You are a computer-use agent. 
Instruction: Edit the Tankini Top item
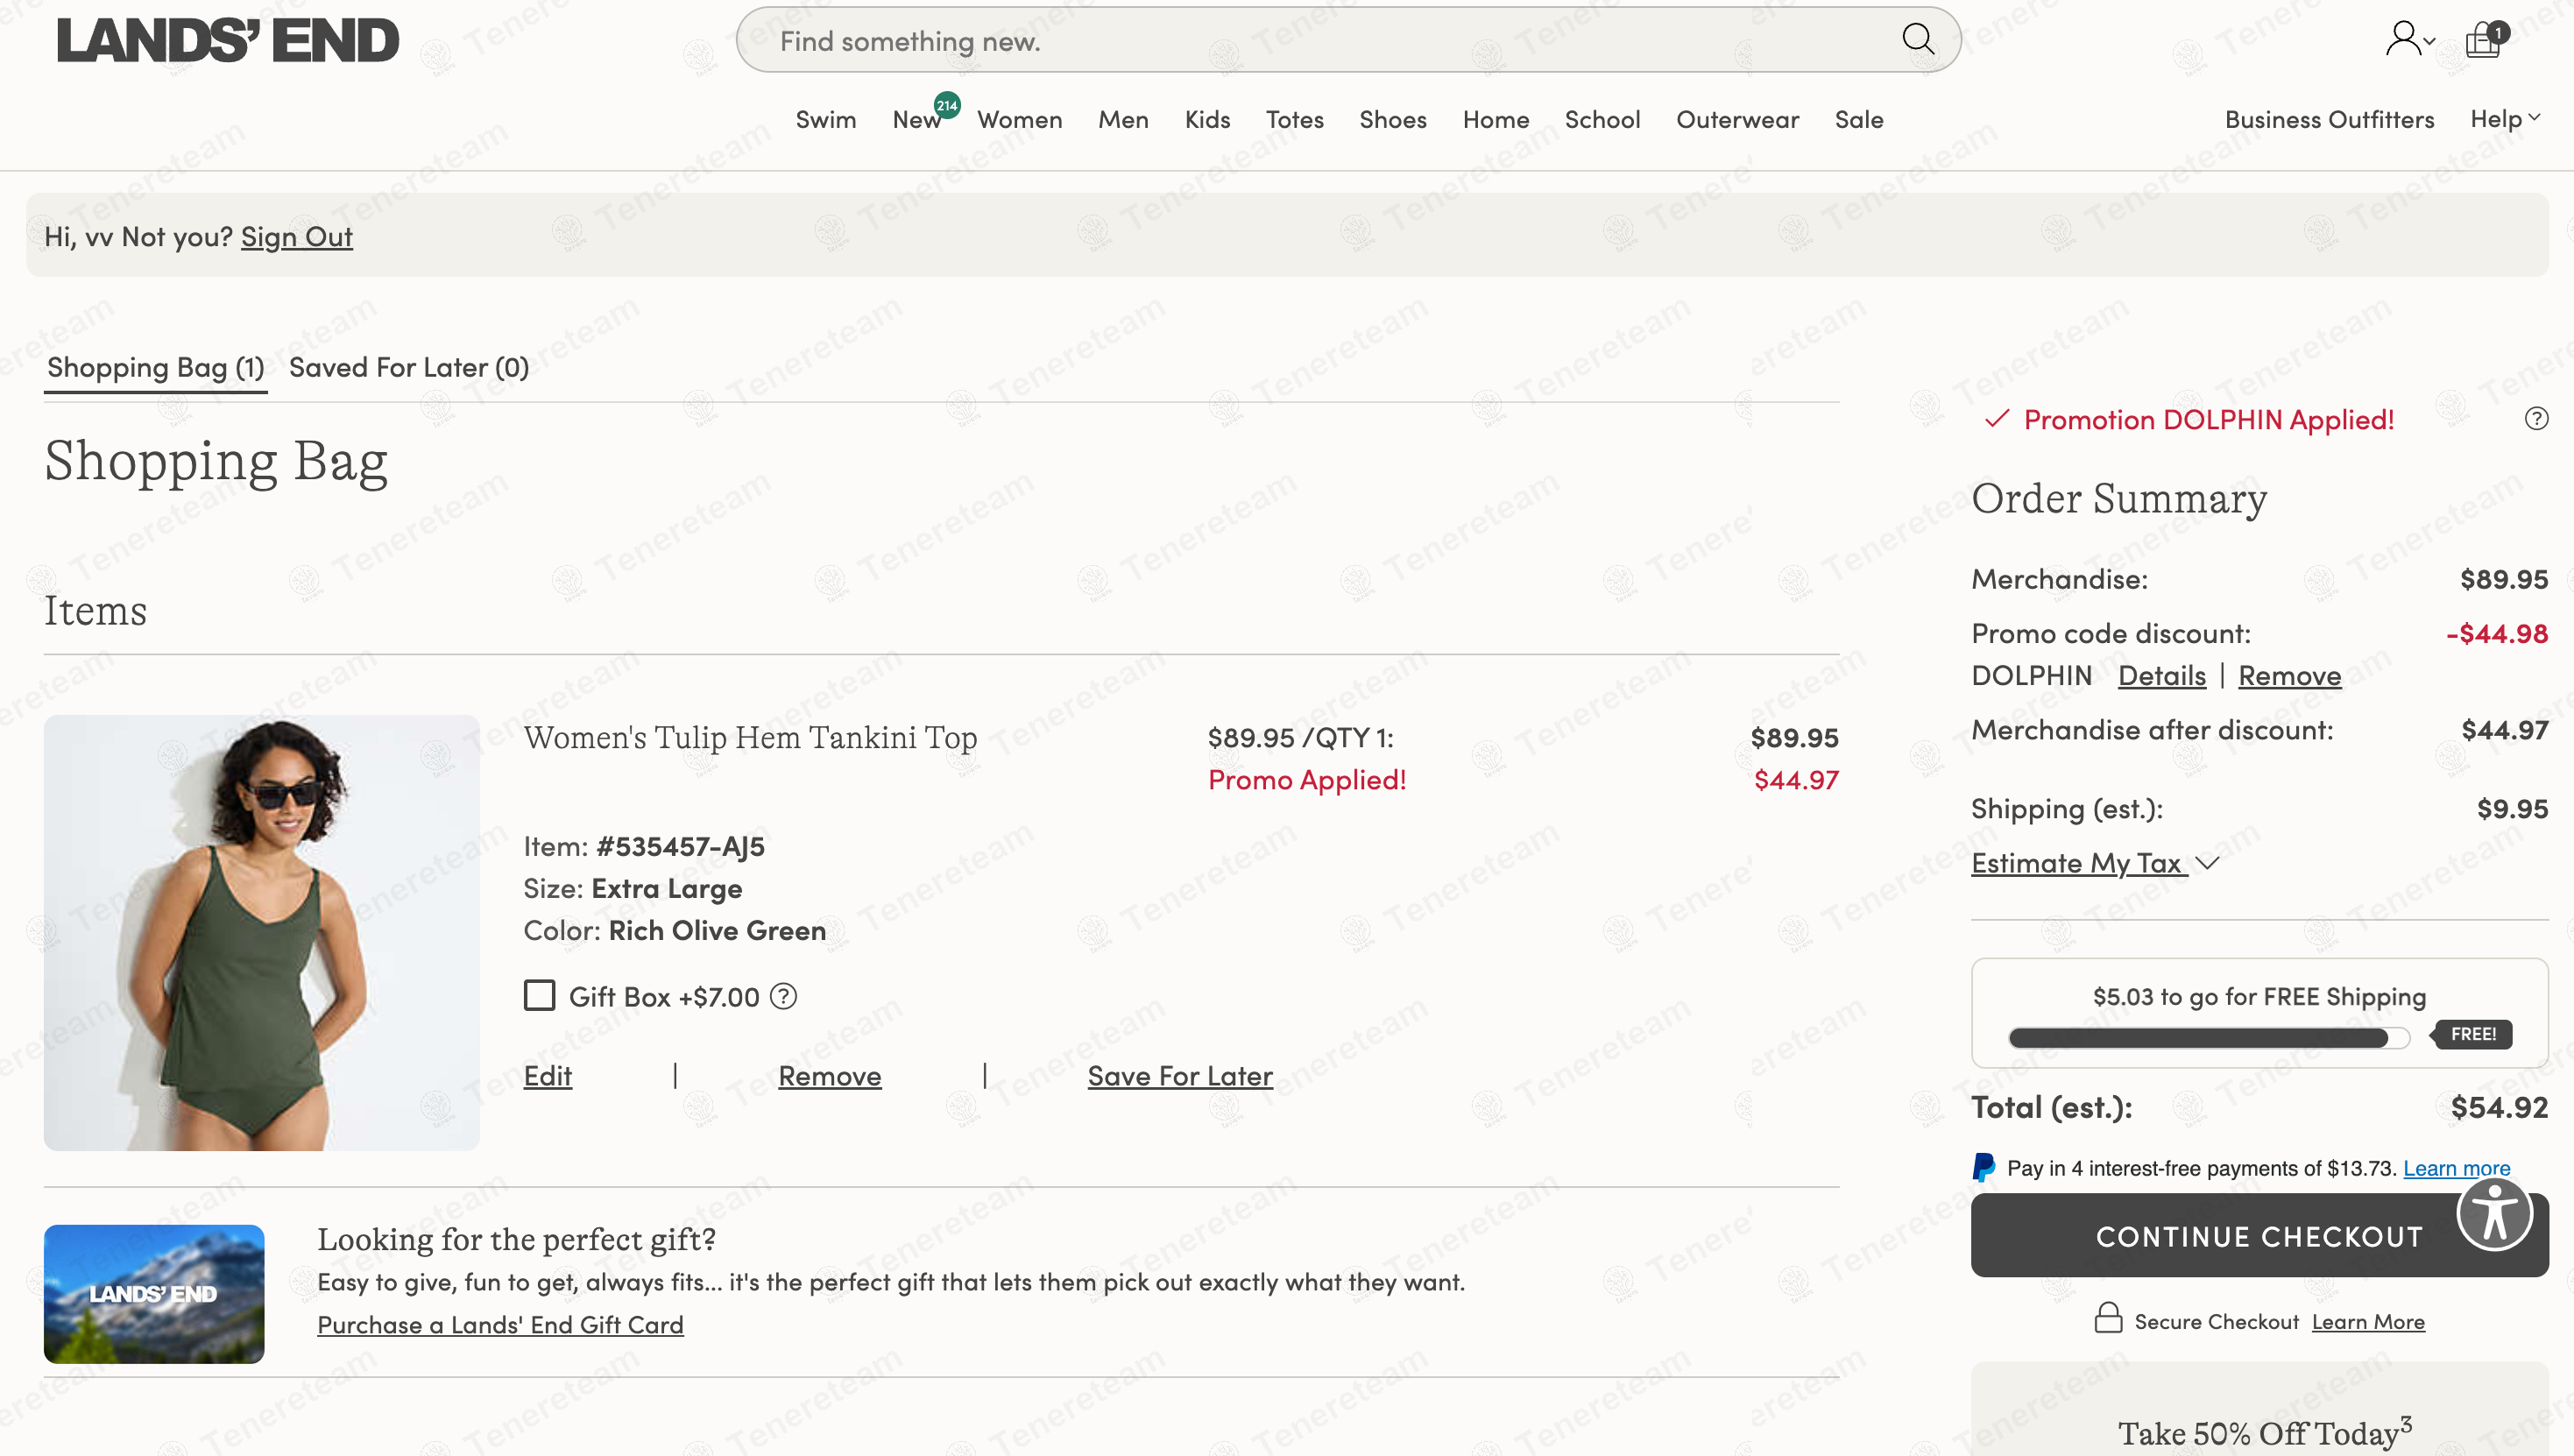coord(548,1076)
